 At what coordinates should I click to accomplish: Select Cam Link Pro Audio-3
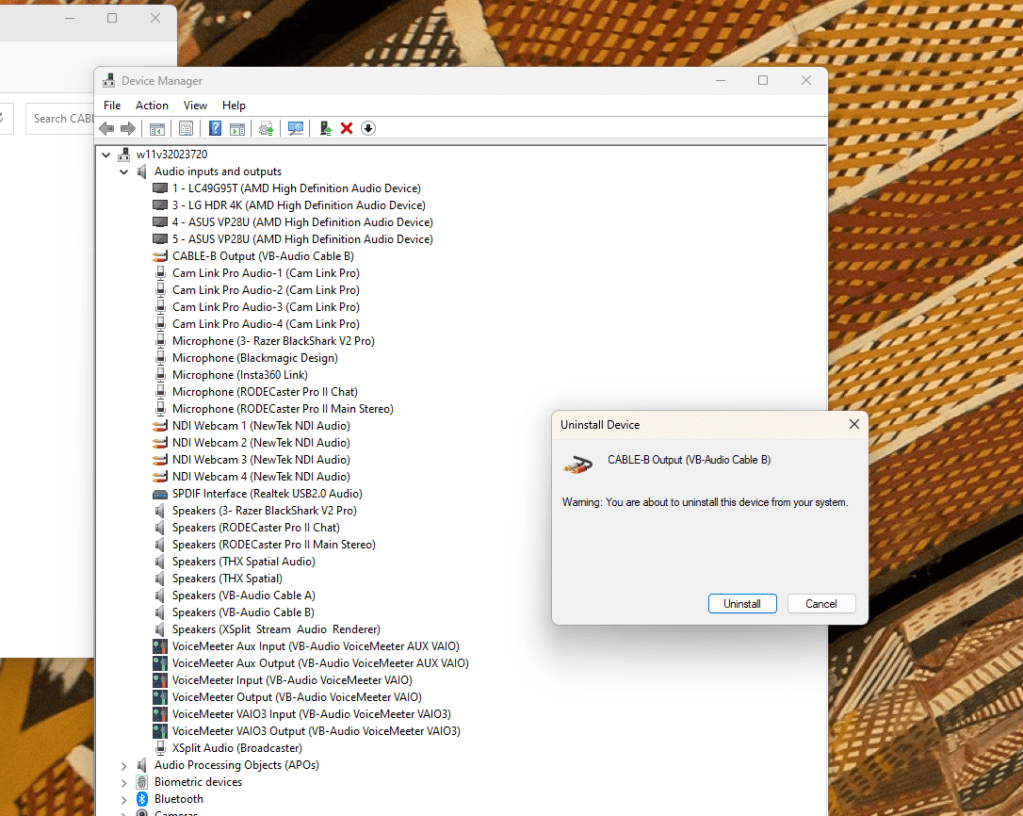click(x=266, y=307)
